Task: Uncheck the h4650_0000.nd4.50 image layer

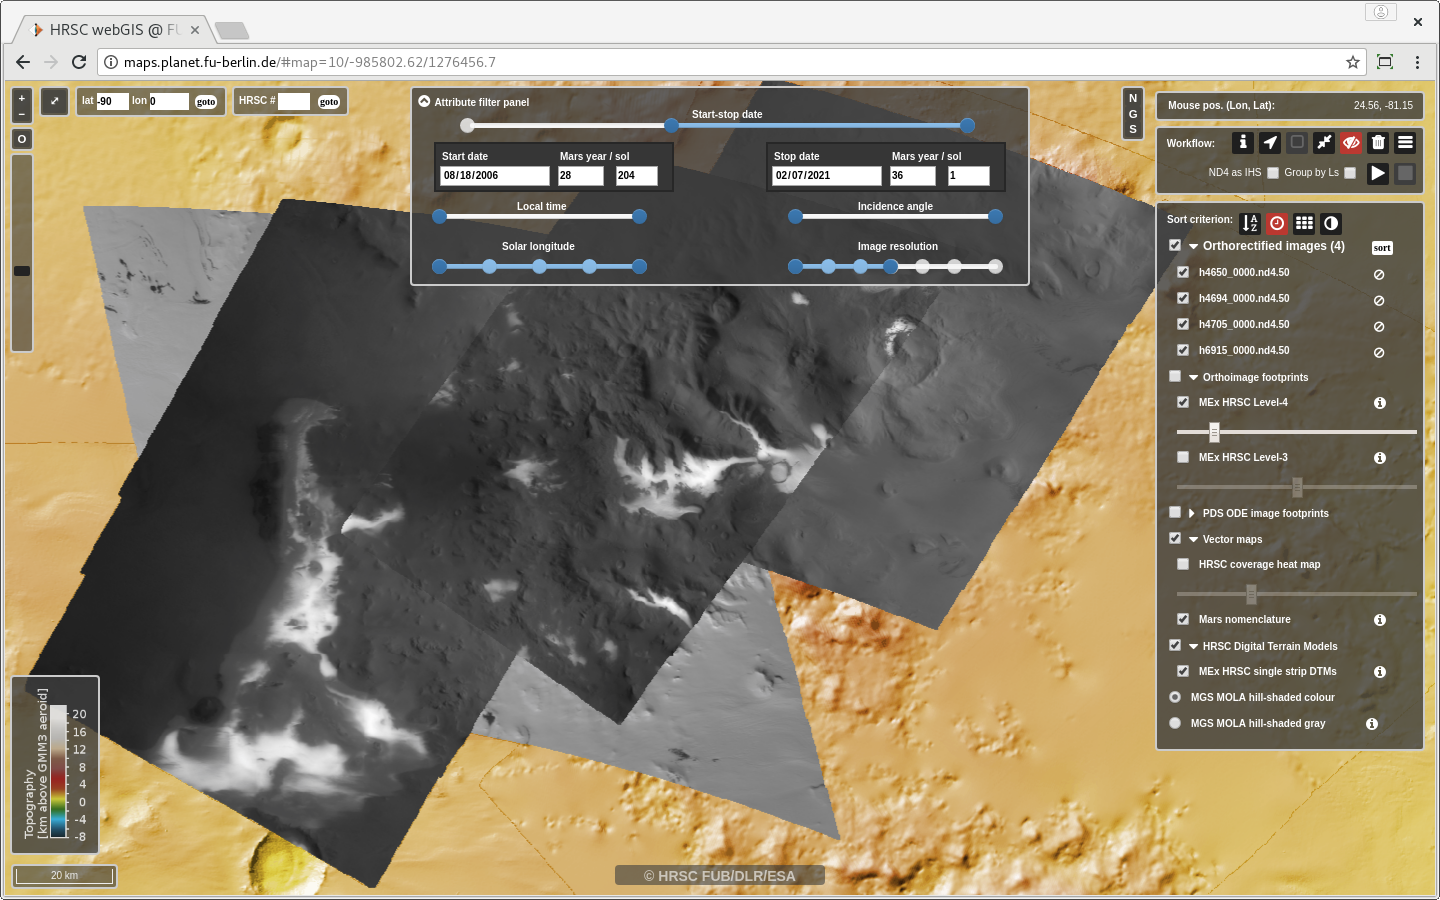Action: coord(1183,272)
